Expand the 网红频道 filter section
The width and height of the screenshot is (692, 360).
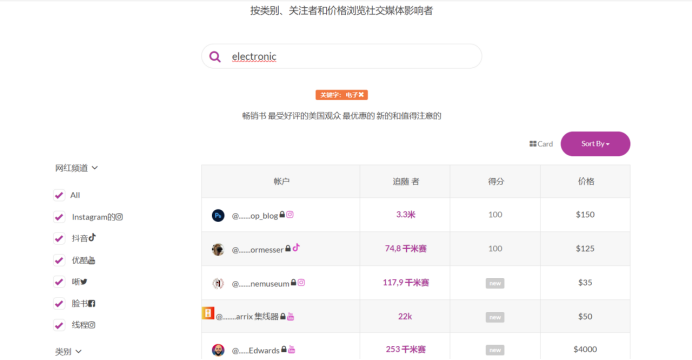[x=76, y=168]
